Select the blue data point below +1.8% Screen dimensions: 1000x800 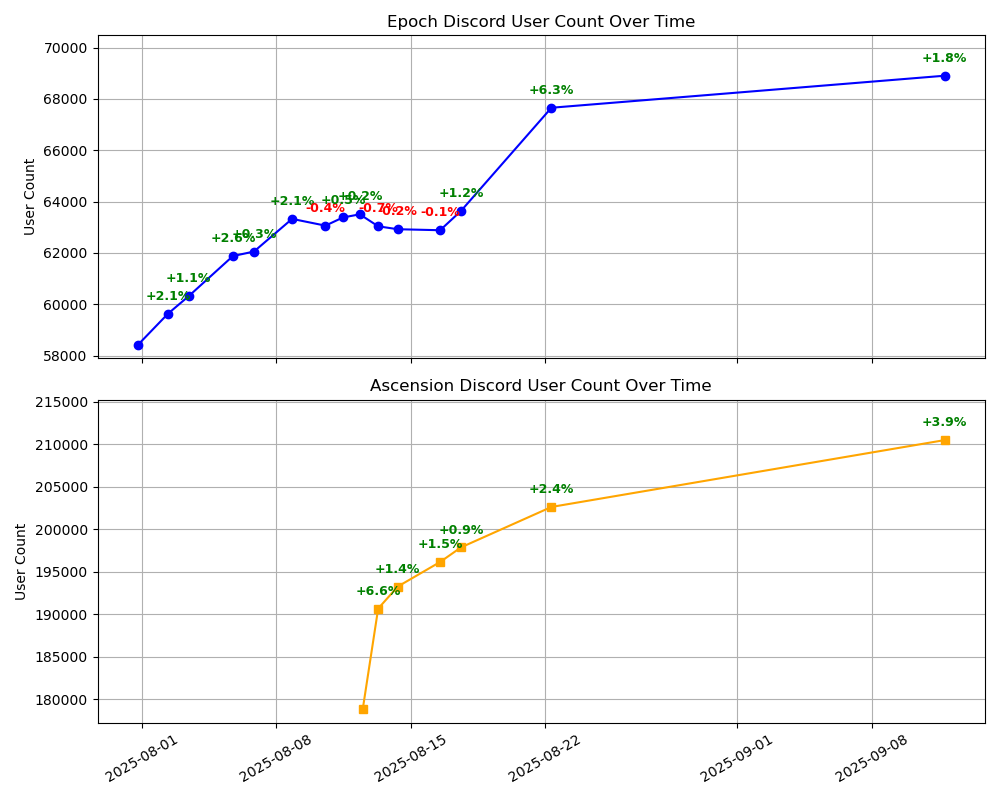click(x=945, y=77)
